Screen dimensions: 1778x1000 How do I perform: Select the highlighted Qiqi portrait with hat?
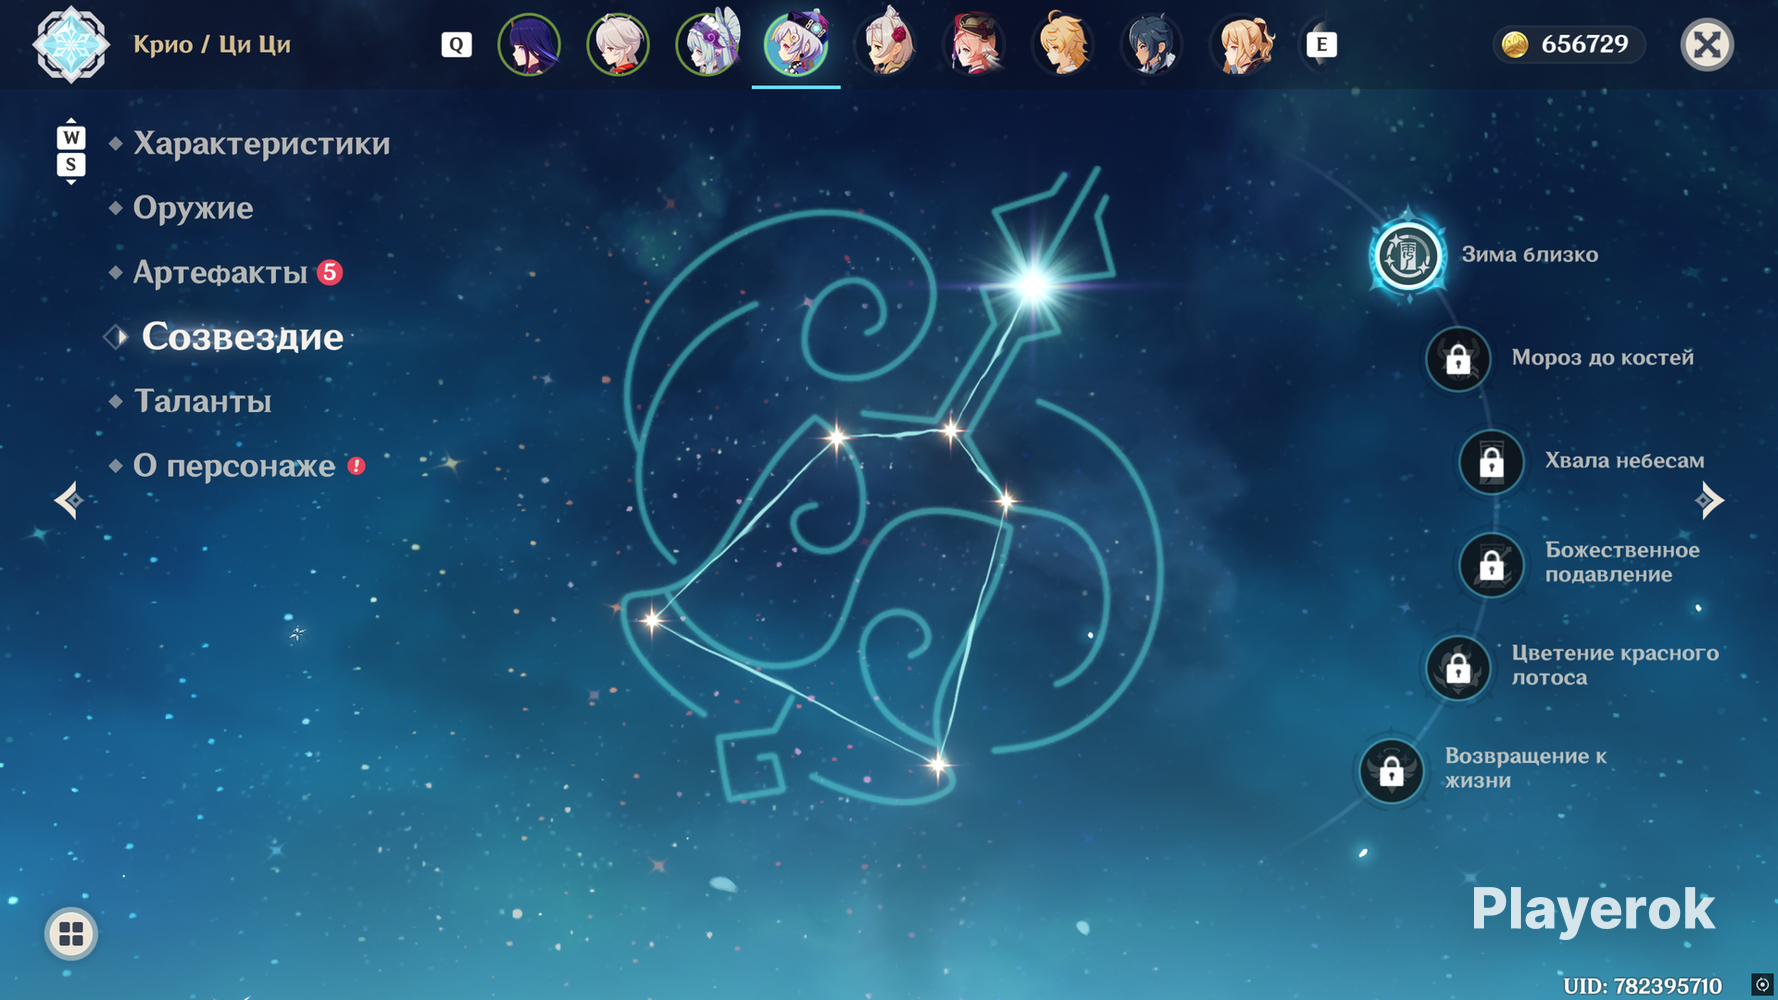796,45
